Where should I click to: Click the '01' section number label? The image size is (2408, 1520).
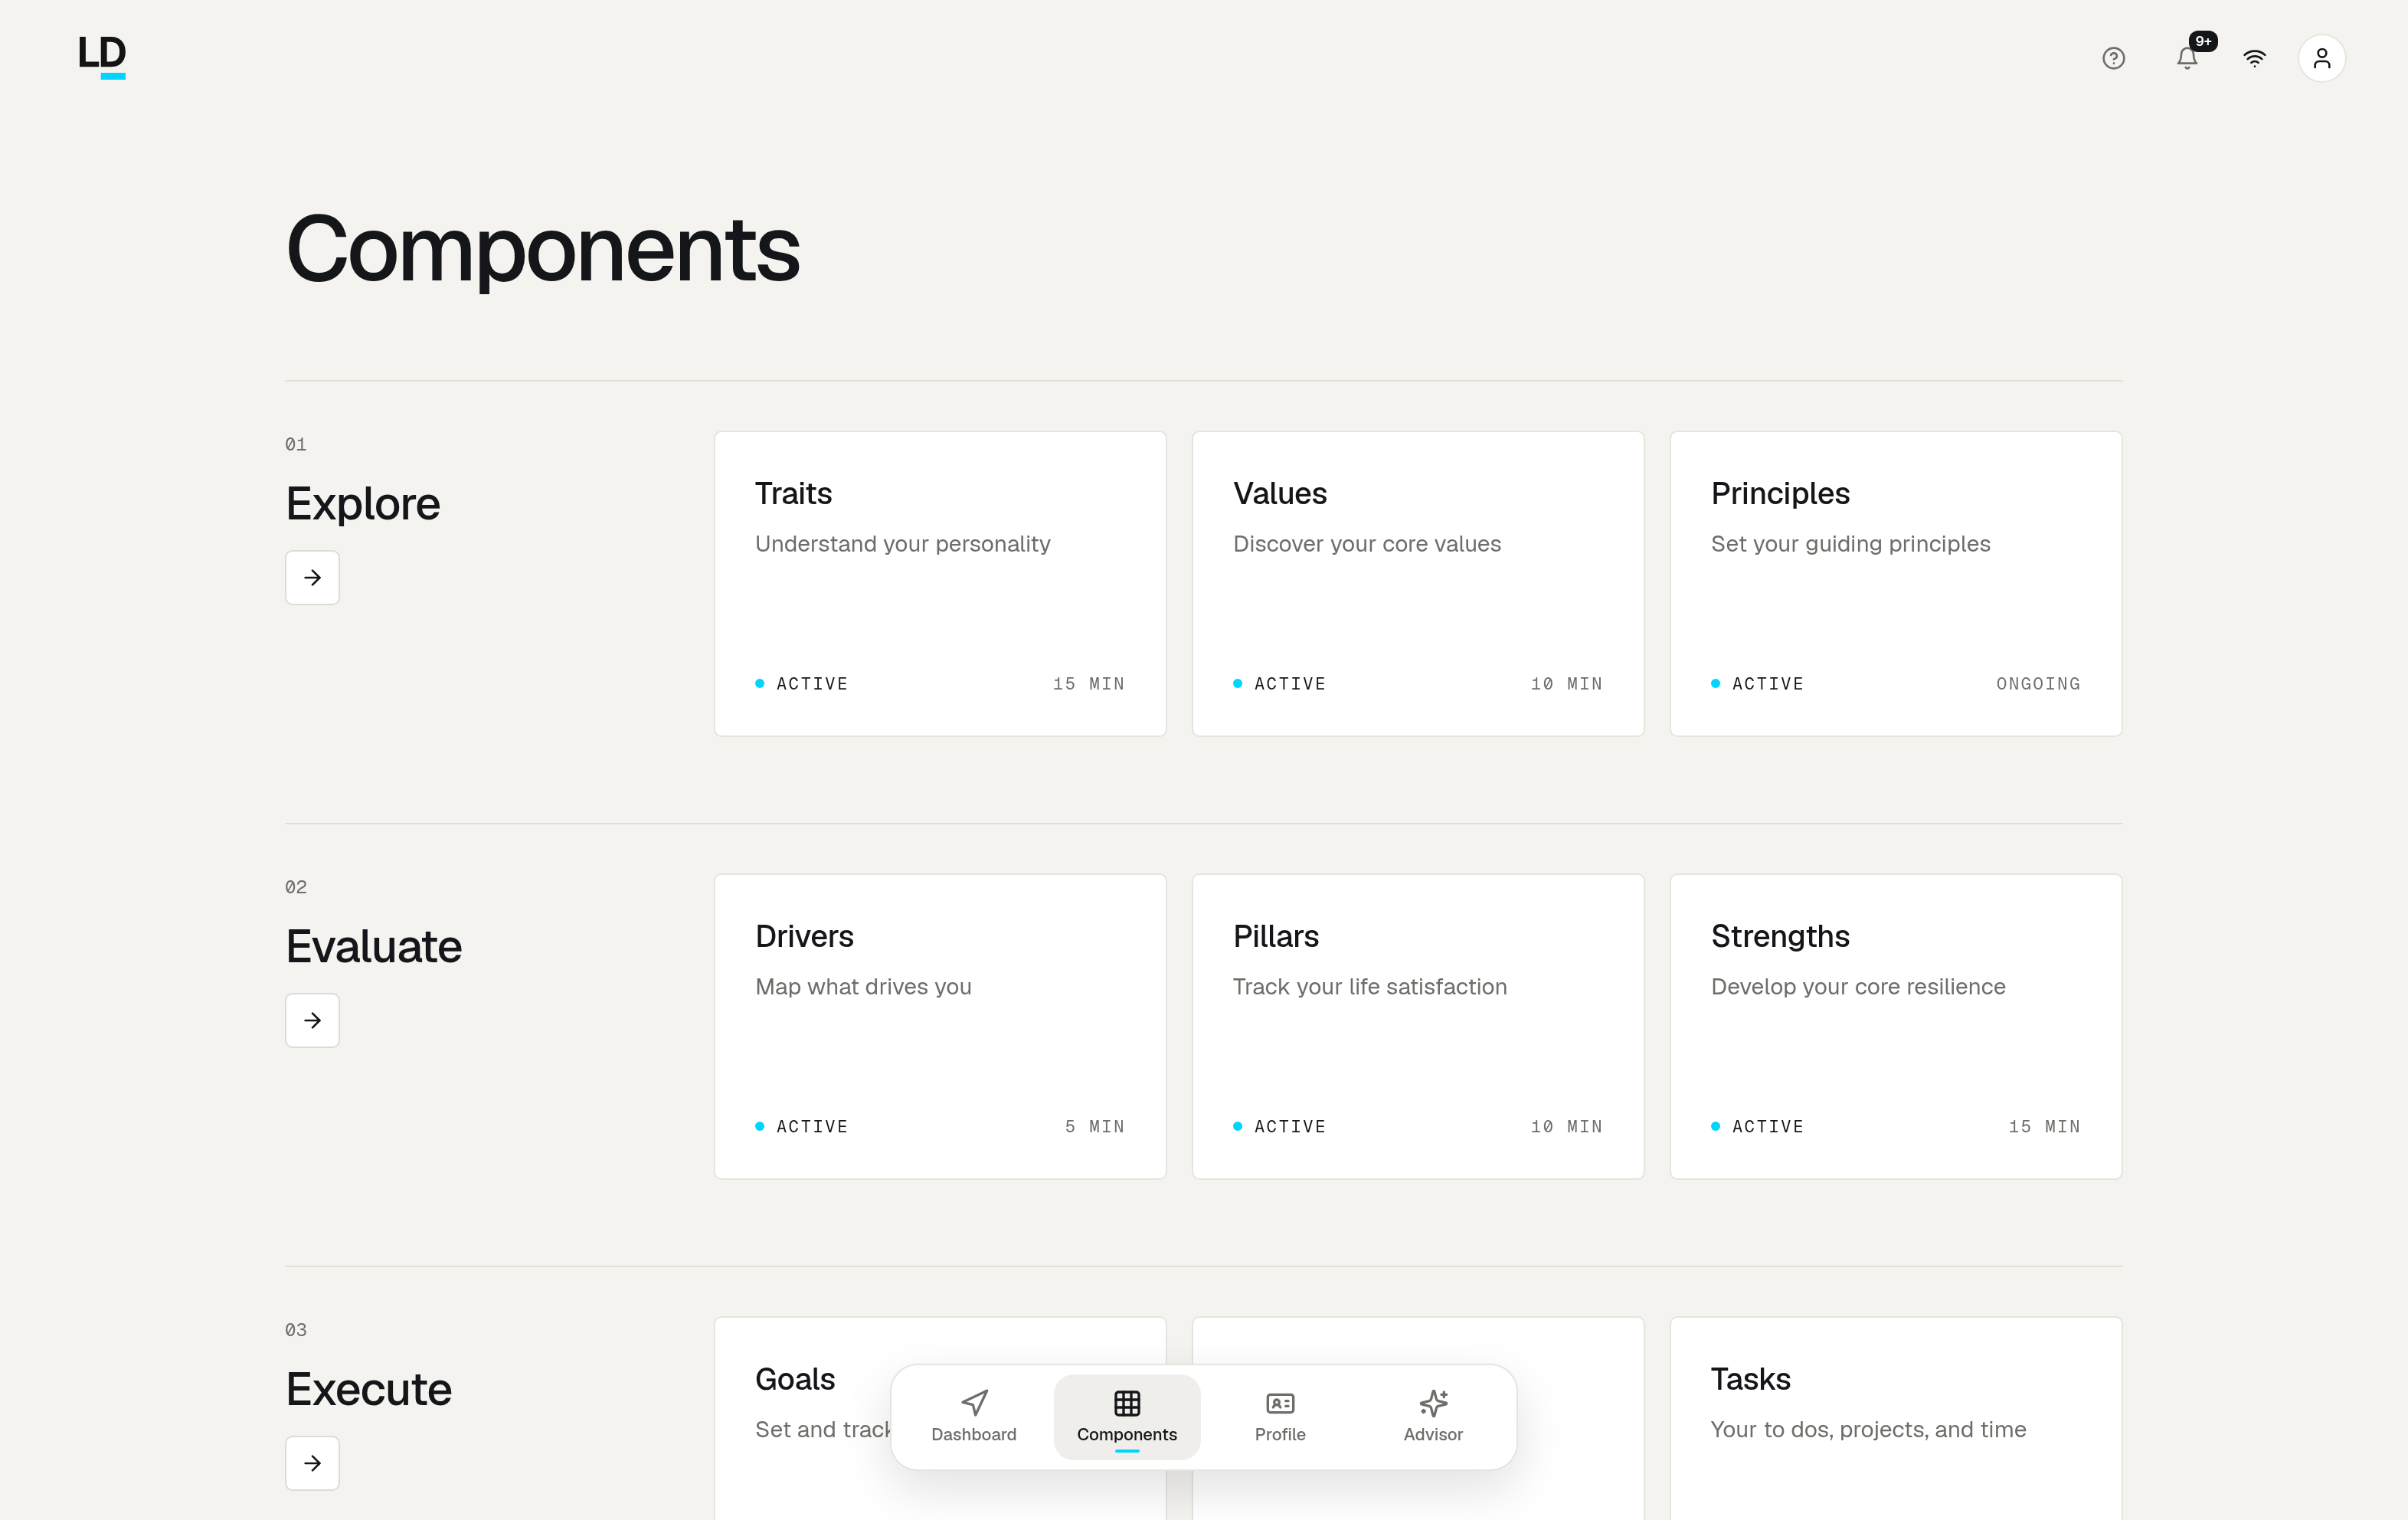click(296, 444)
